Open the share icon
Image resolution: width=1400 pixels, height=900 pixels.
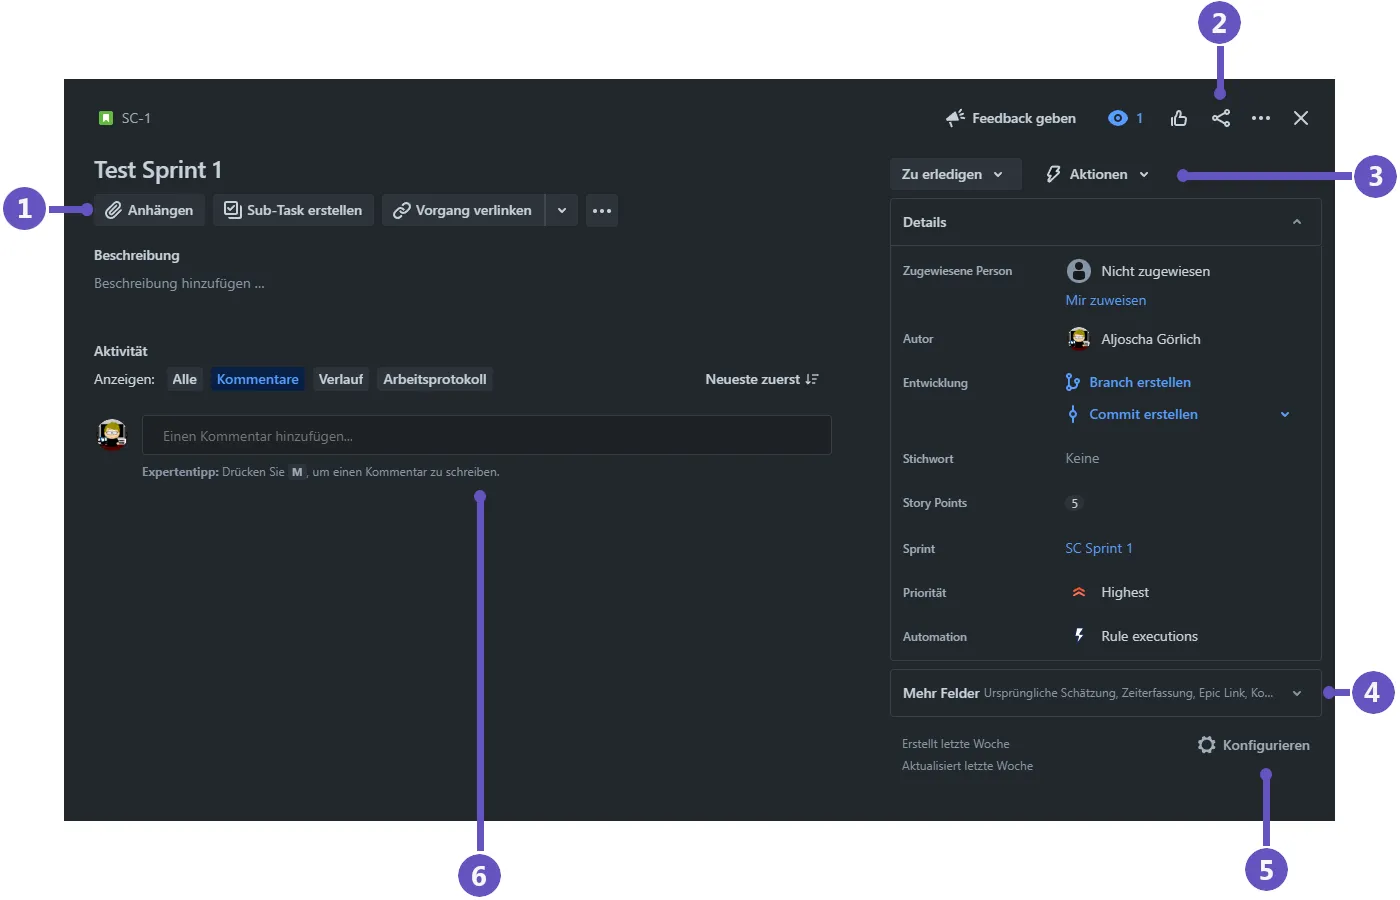(x=1221, y=118)
